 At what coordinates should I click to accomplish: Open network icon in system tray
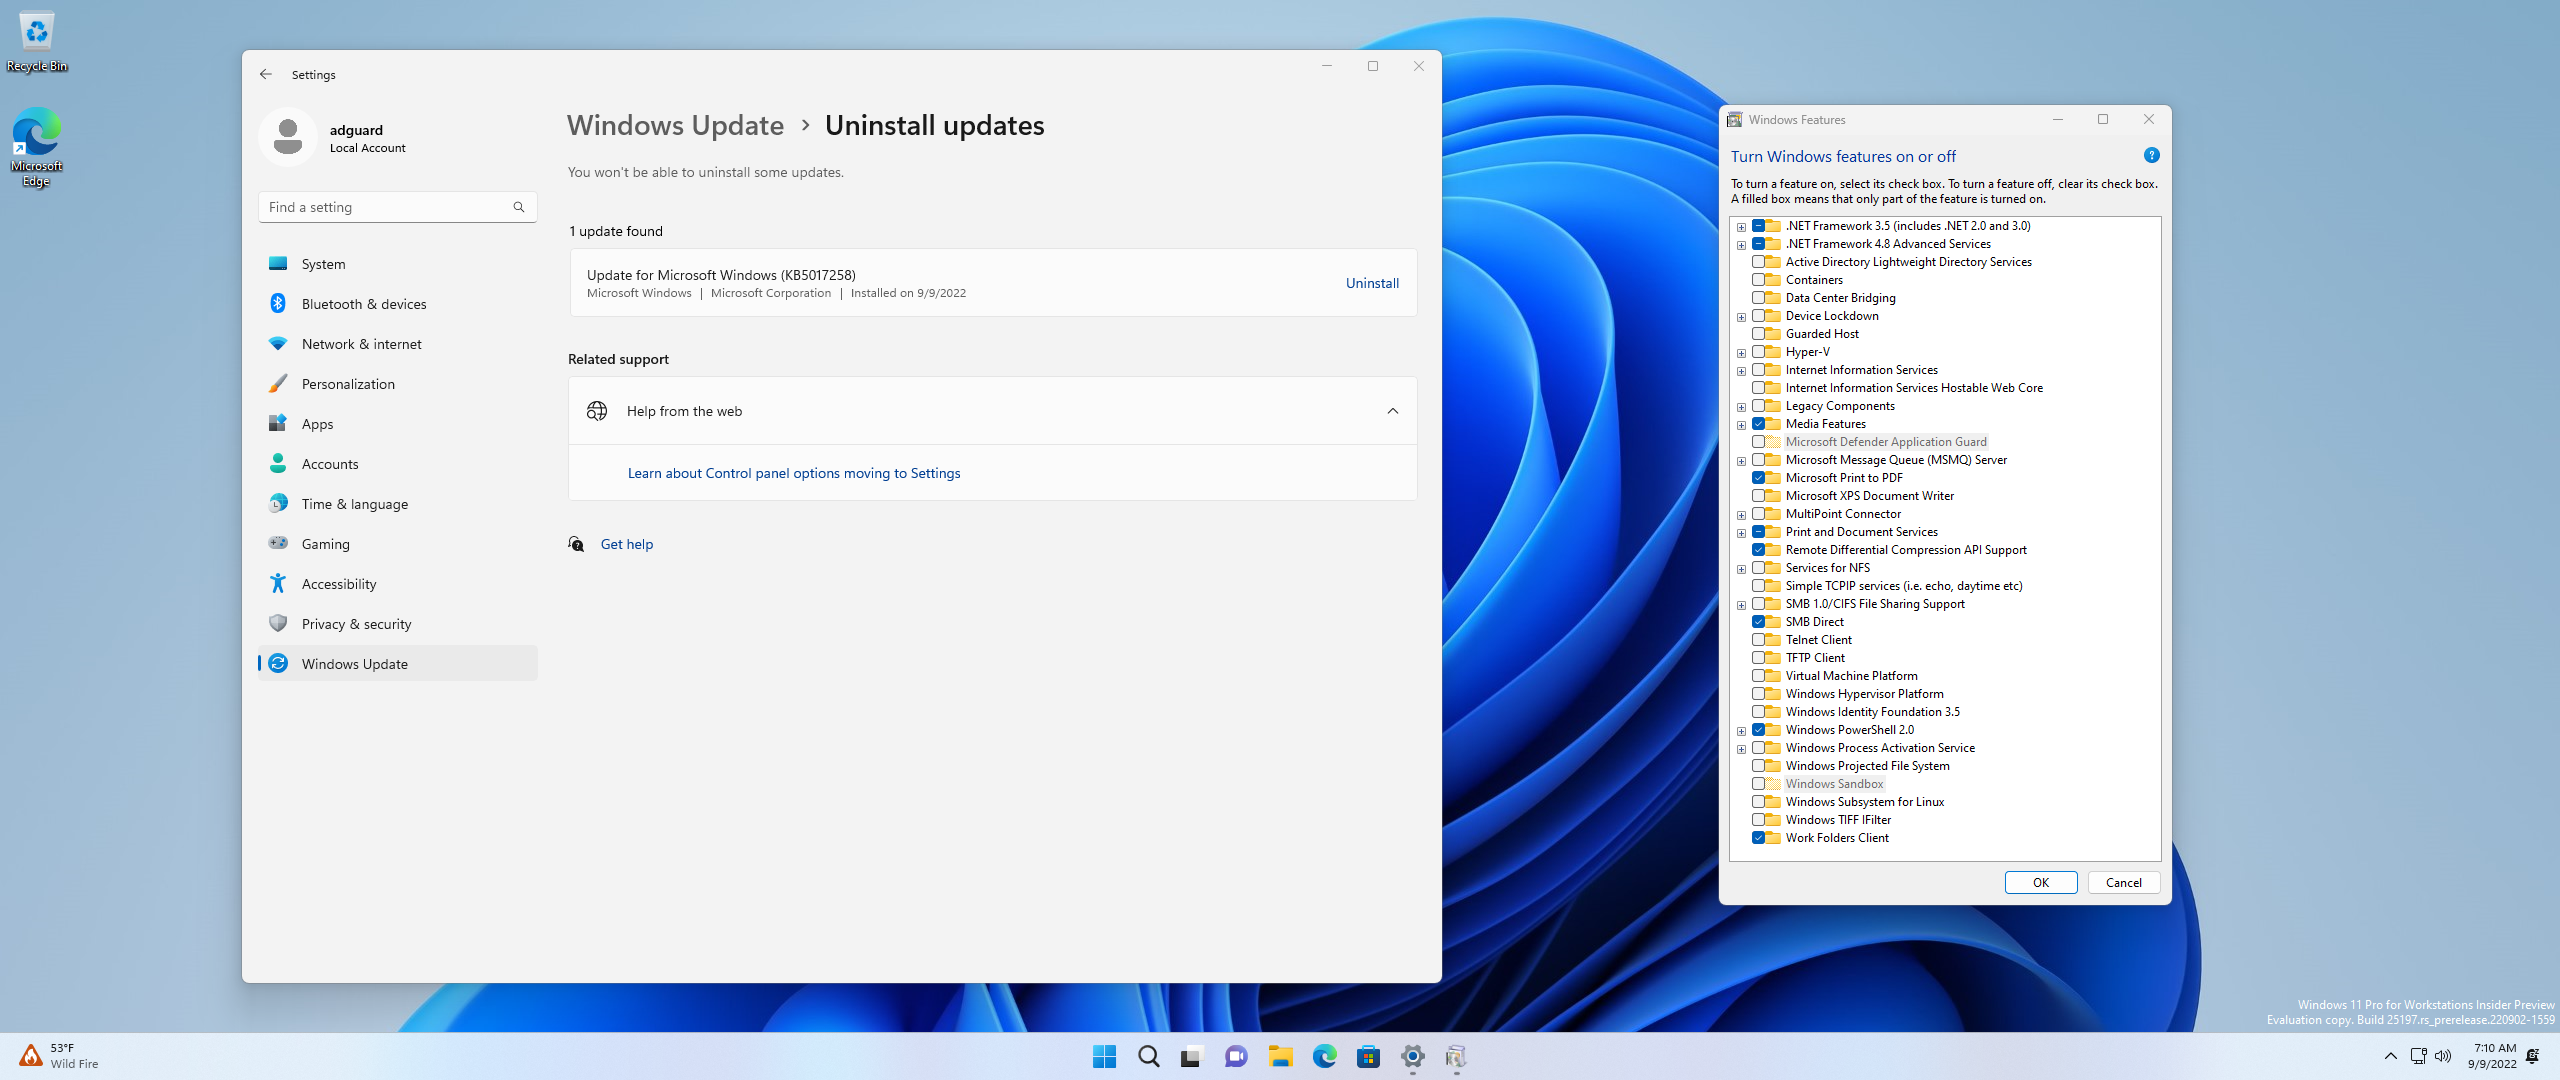2418,1056
